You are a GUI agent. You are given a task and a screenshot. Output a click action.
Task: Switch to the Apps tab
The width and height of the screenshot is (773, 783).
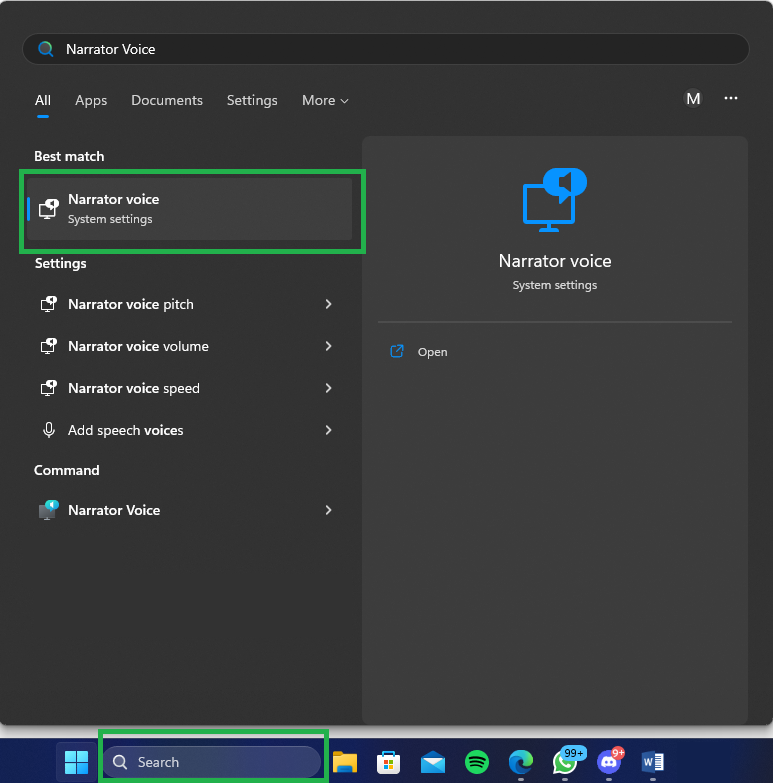coord(91,100)
